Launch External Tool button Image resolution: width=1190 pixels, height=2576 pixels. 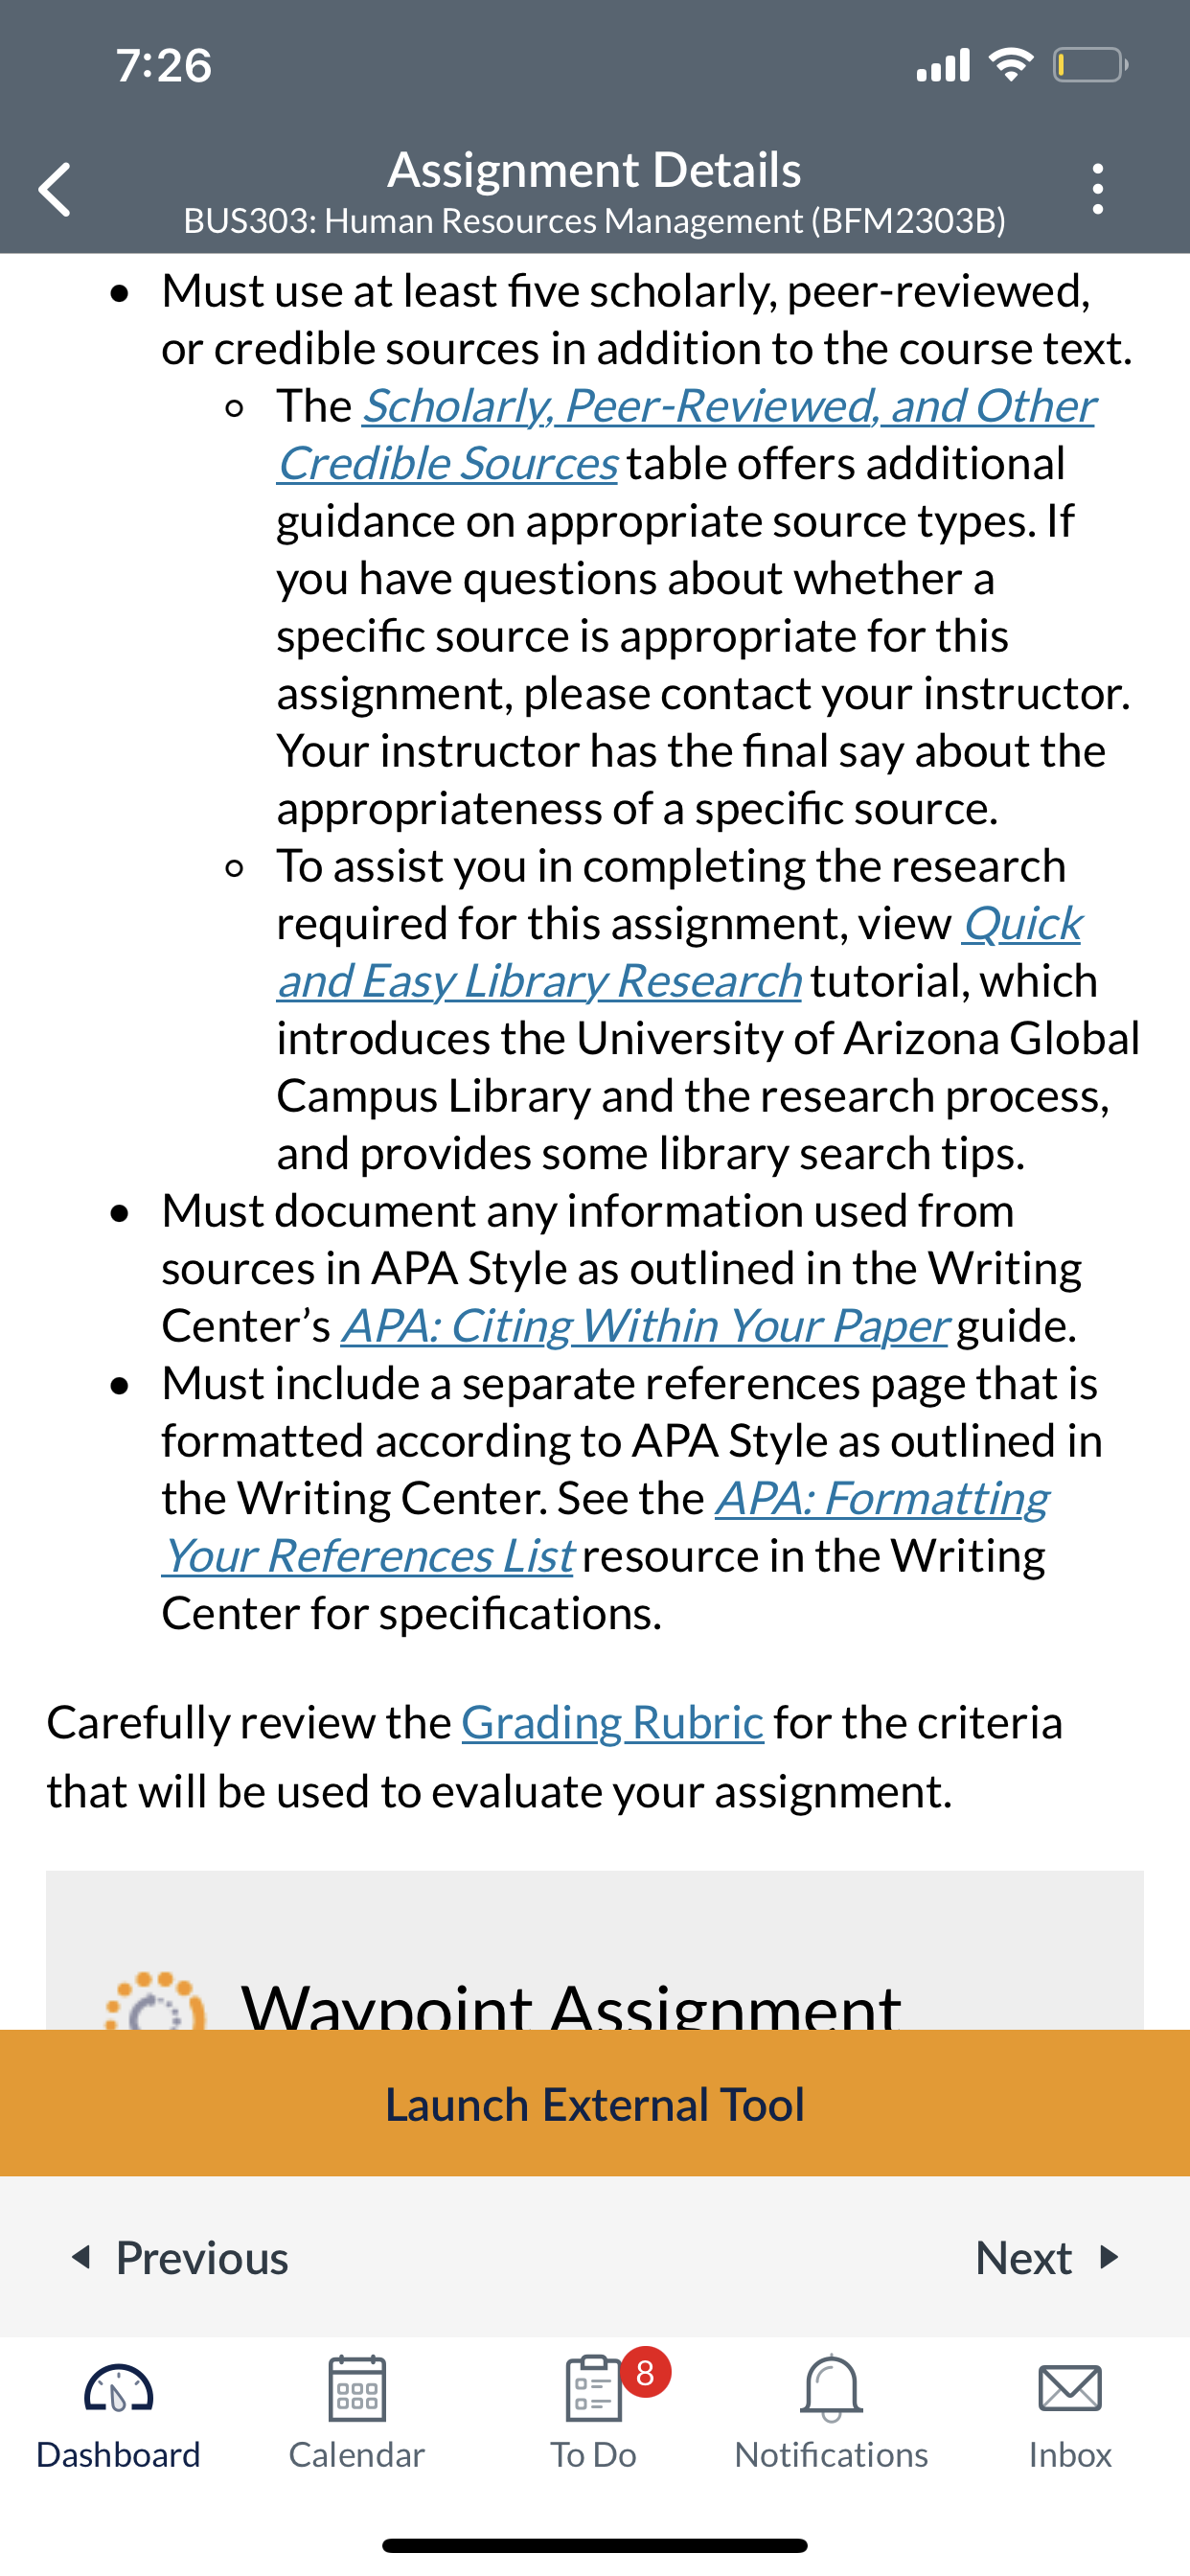pyautogui.click(x=595, y=2103)
